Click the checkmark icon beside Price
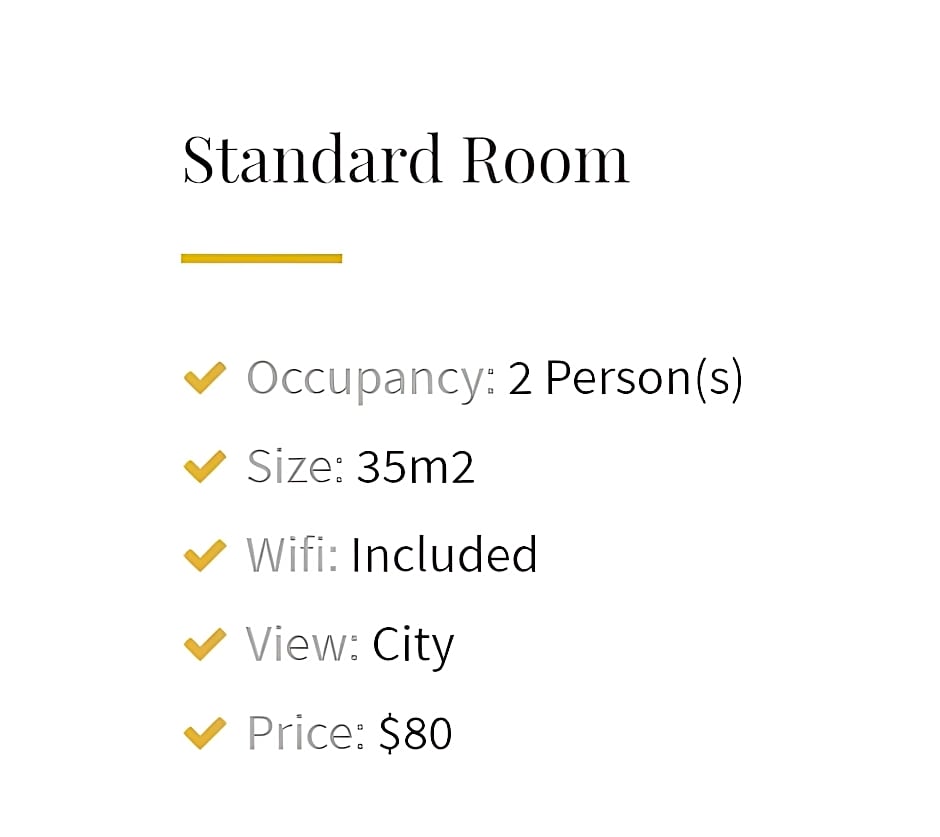This screenshot has width=940, height=837. coord(205,733)
